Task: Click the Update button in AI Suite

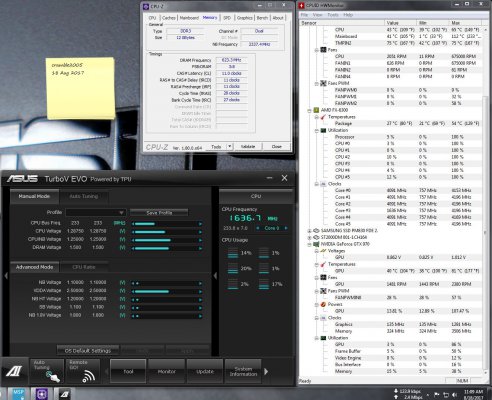Action: click(205, 371)
